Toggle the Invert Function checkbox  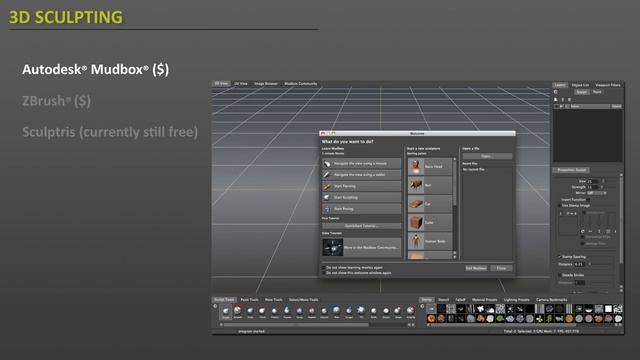click(588, 200)
